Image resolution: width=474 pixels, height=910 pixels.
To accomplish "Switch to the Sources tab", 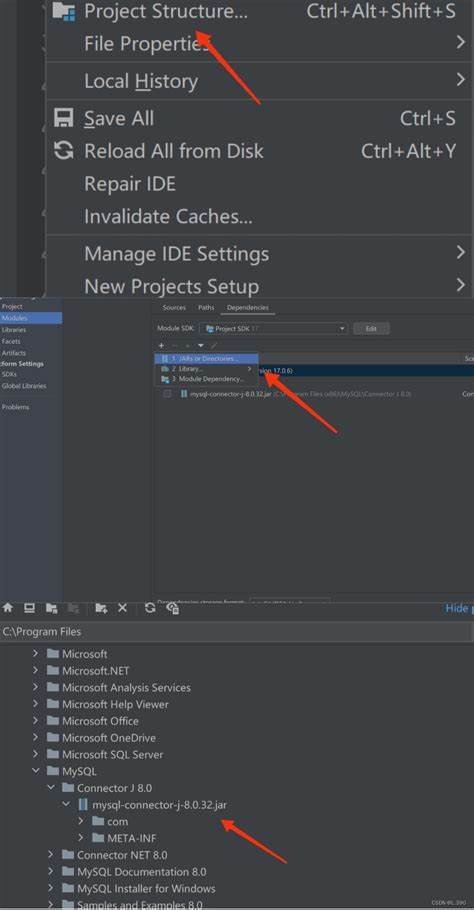I will [174, 308].
